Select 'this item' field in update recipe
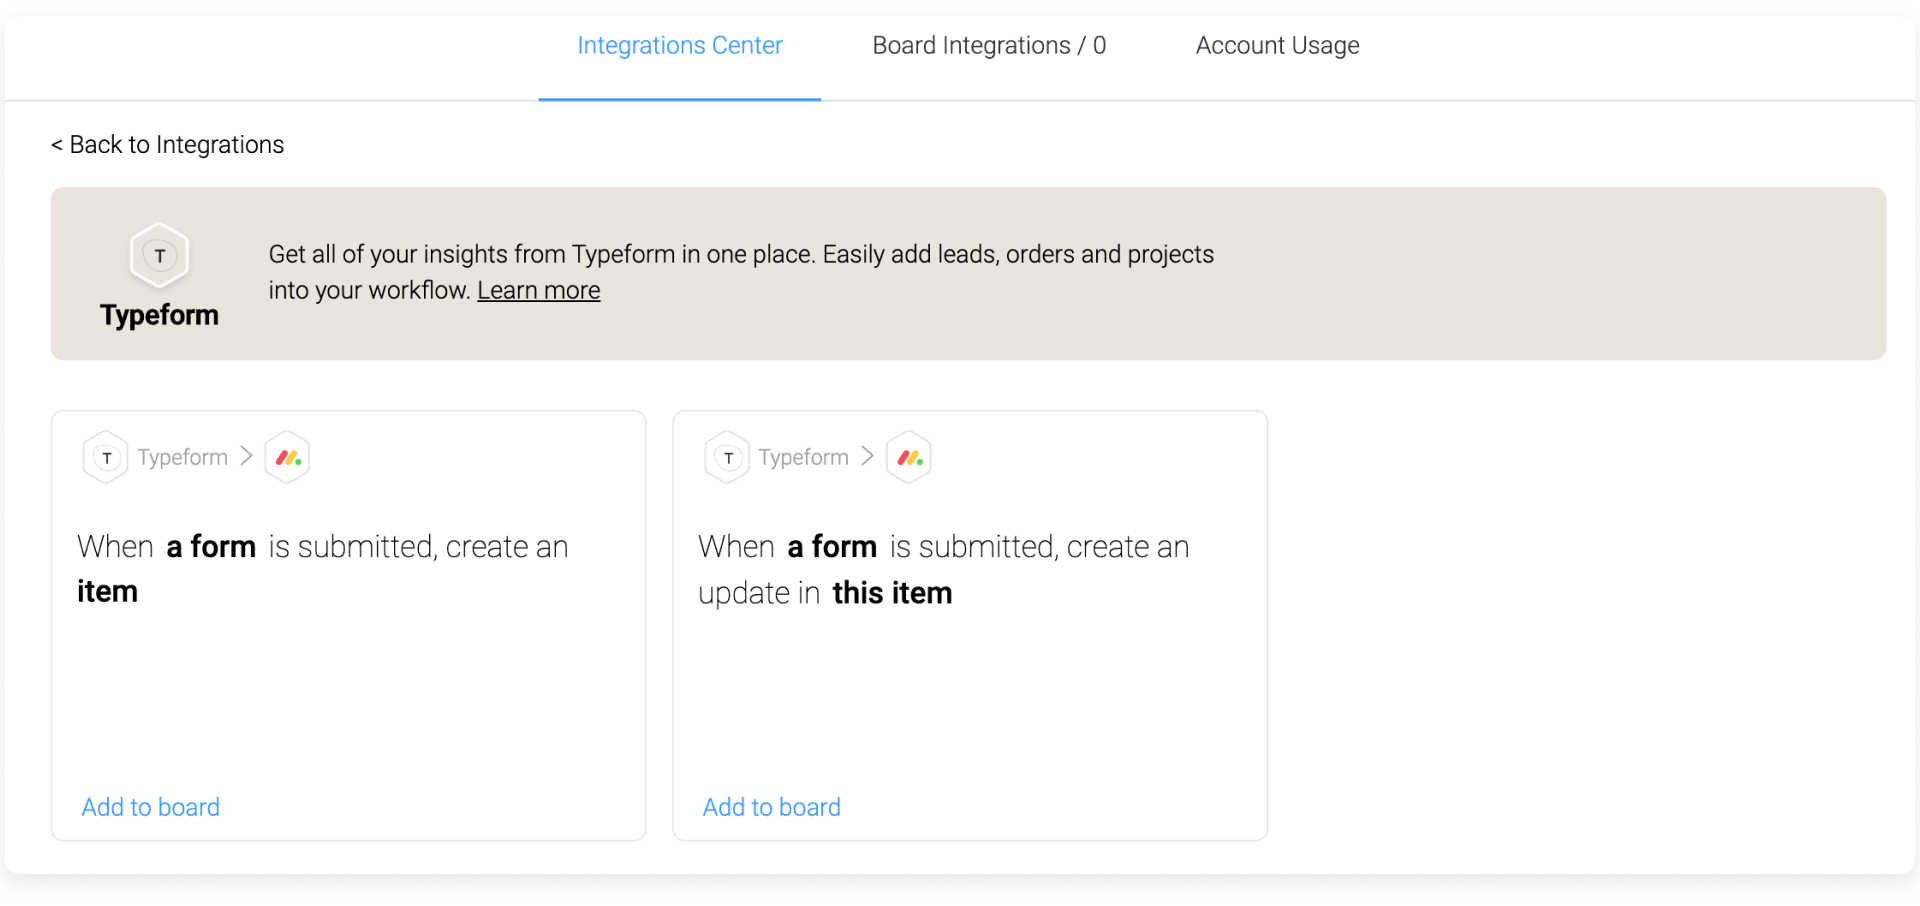1920x906 pixels. coord(892,593)
